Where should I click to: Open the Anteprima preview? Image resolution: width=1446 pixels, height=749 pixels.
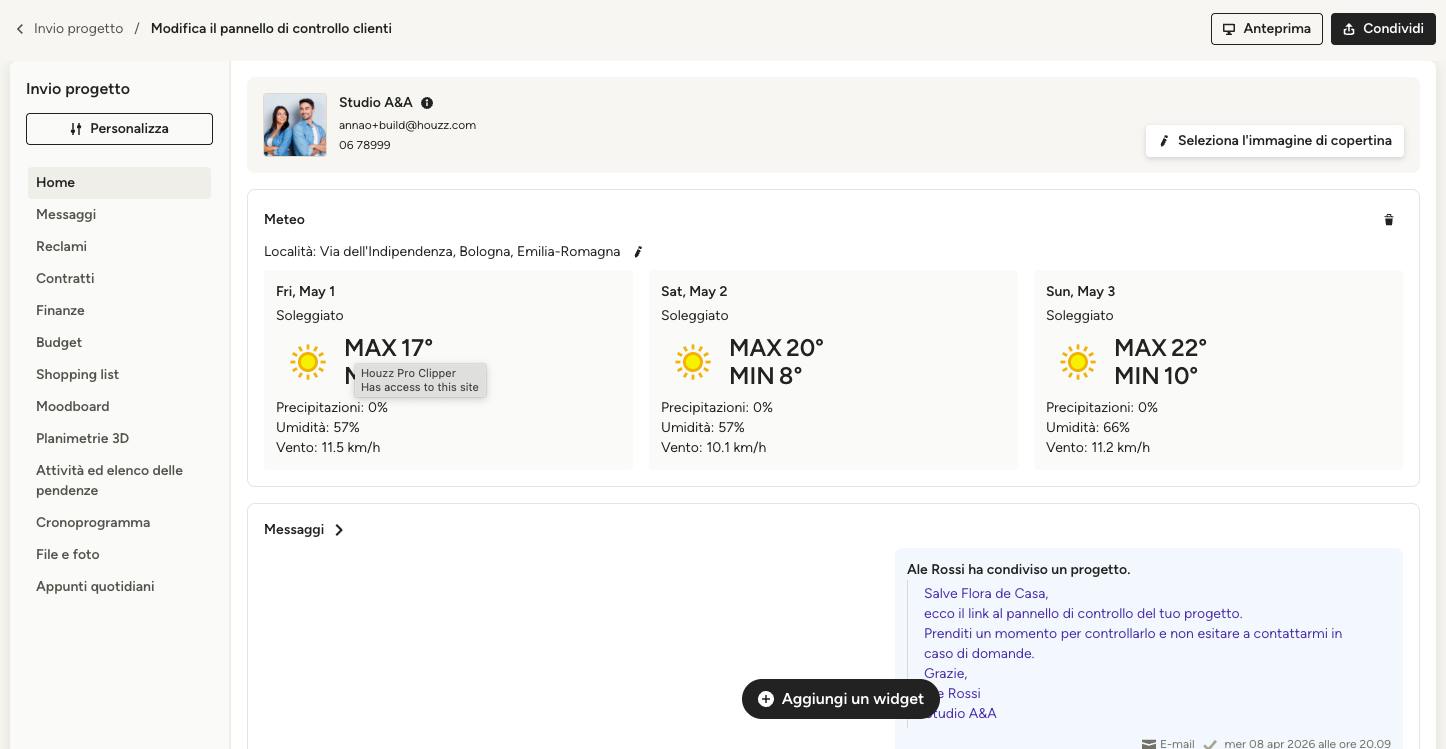1267,29
